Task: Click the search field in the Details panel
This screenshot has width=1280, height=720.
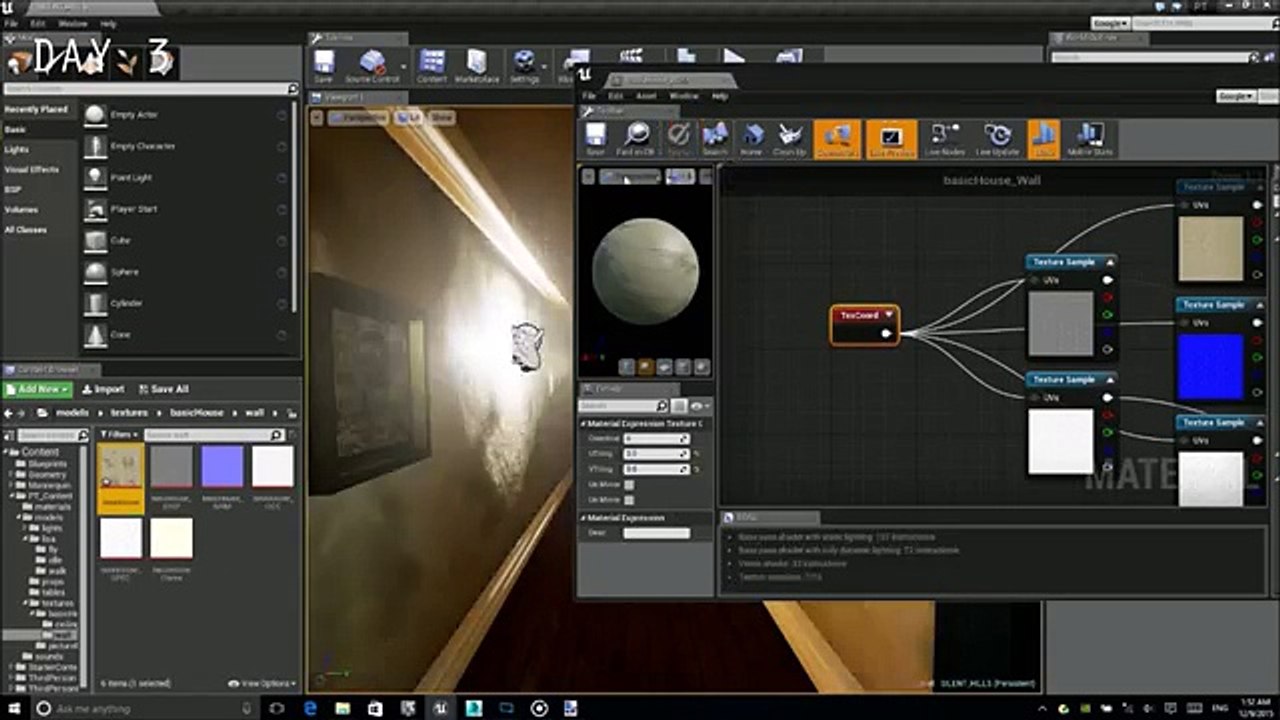Action: pyautogui.click(x=624, y=406)
